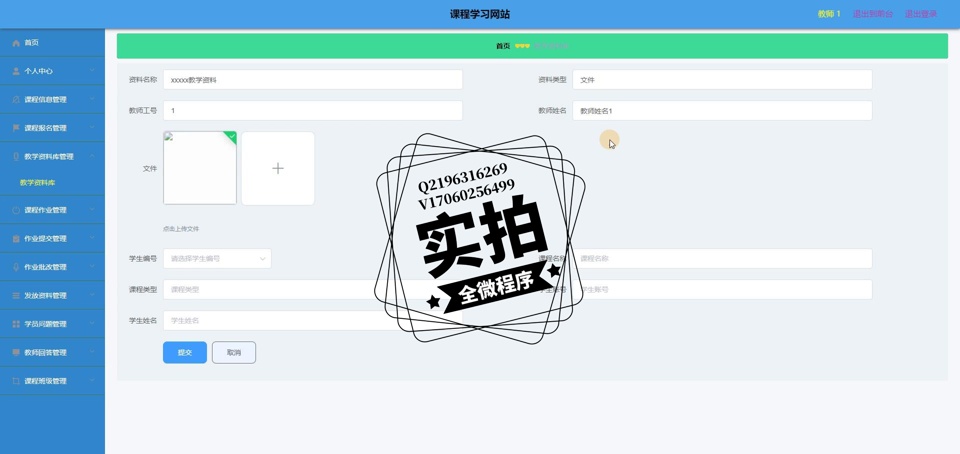Click the 发放资料管理 list icon
This screenshot has height=454, width=960.
click(x=16, y=296)
